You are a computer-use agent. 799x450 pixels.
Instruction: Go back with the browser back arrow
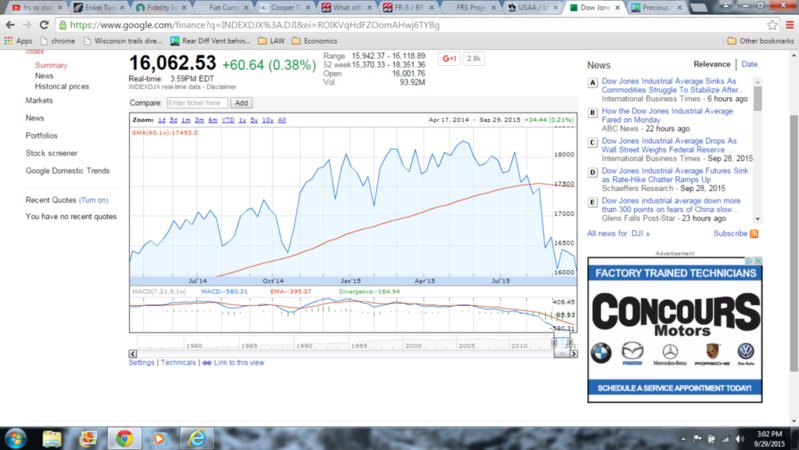coord(10,25)
